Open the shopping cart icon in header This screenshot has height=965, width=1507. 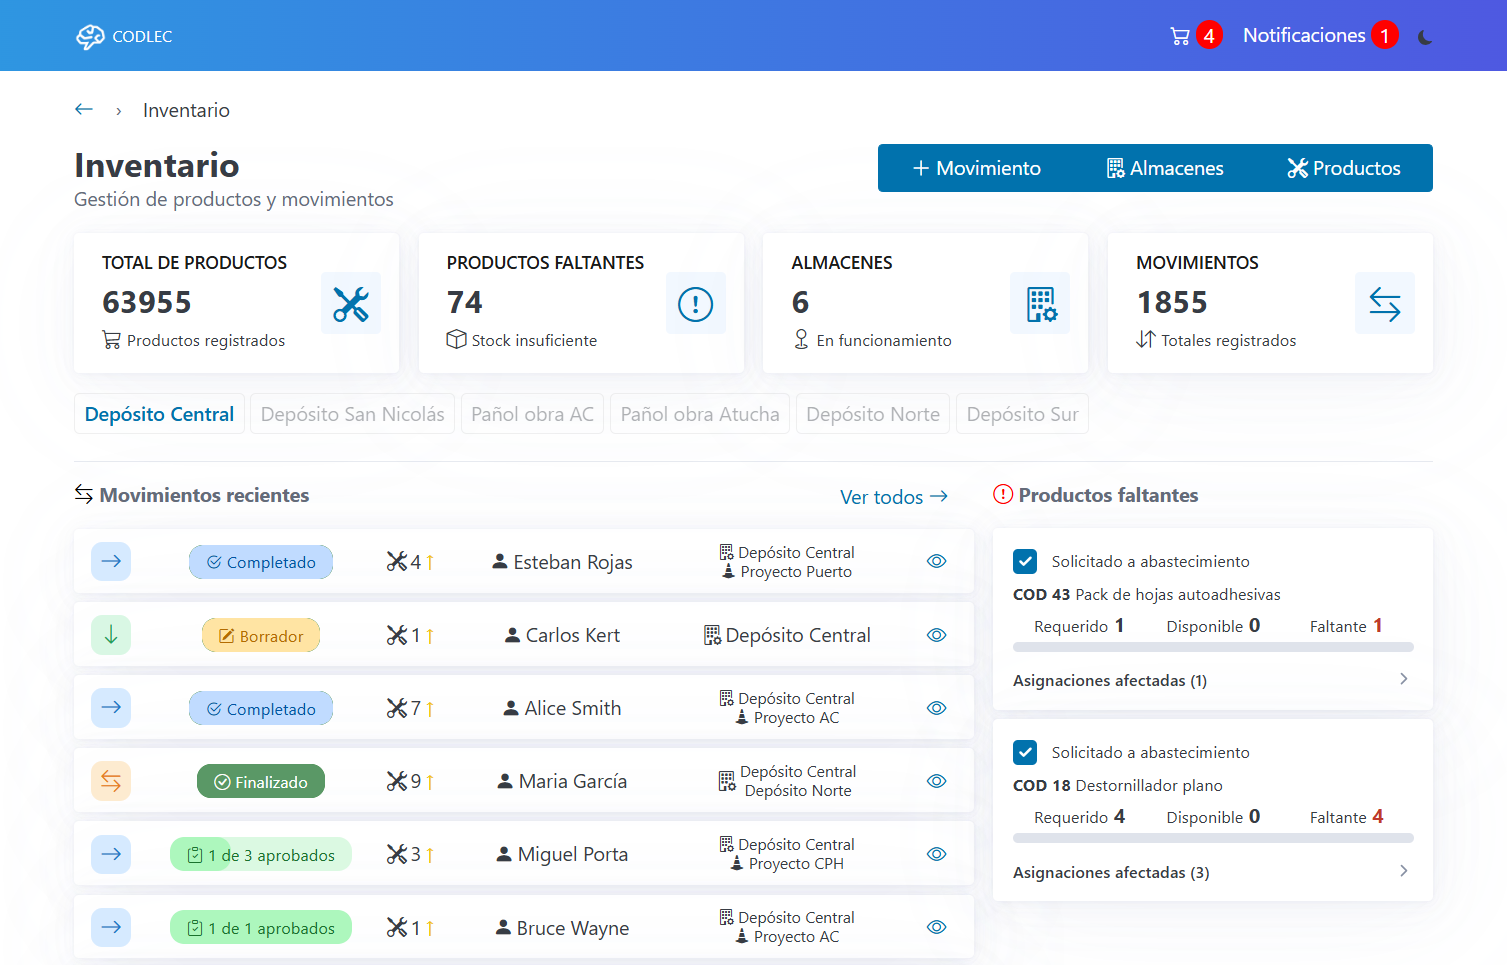click(1180, 36)
